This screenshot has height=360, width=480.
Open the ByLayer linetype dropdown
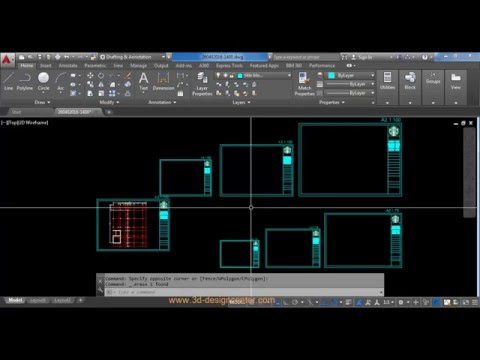point(350,93)
